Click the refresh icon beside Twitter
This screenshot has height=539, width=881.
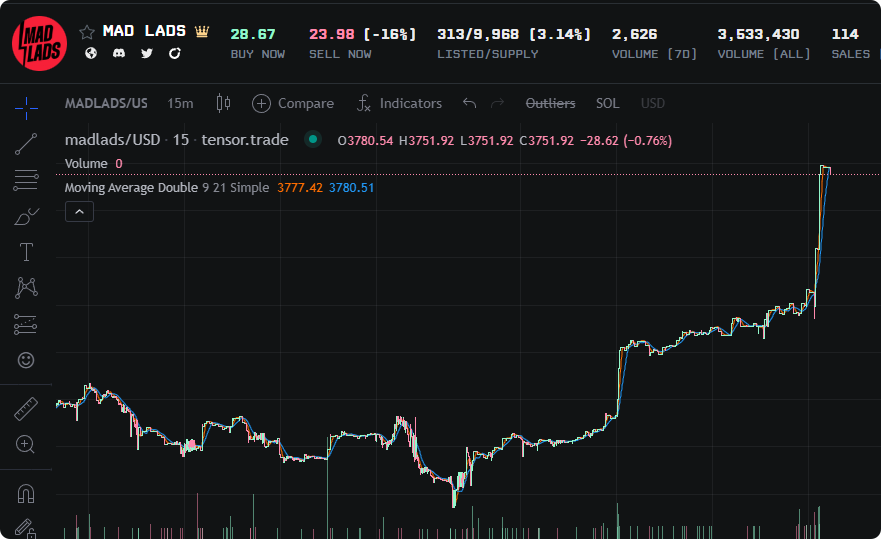(175, 53)
